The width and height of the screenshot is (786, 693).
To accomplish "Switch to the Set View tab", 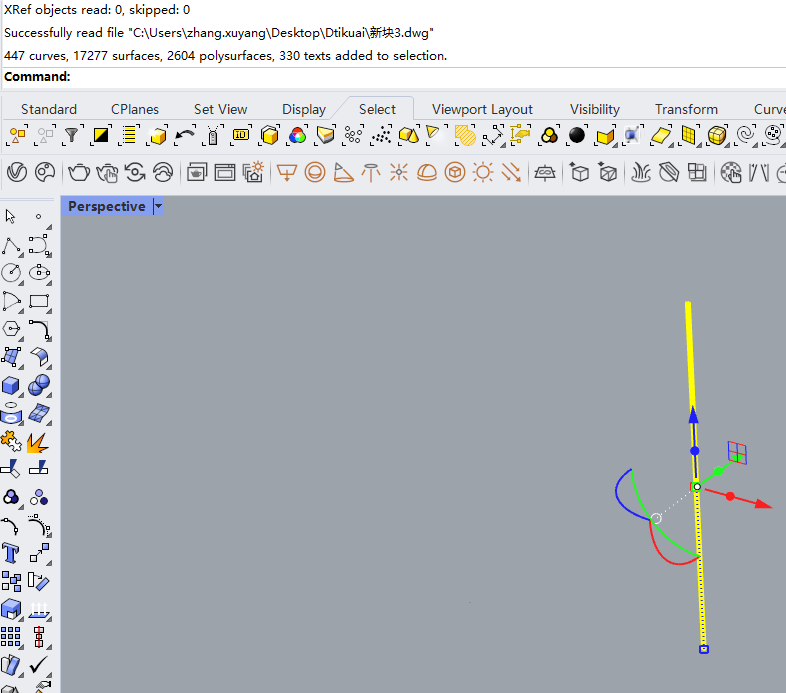I will point(221,109).
